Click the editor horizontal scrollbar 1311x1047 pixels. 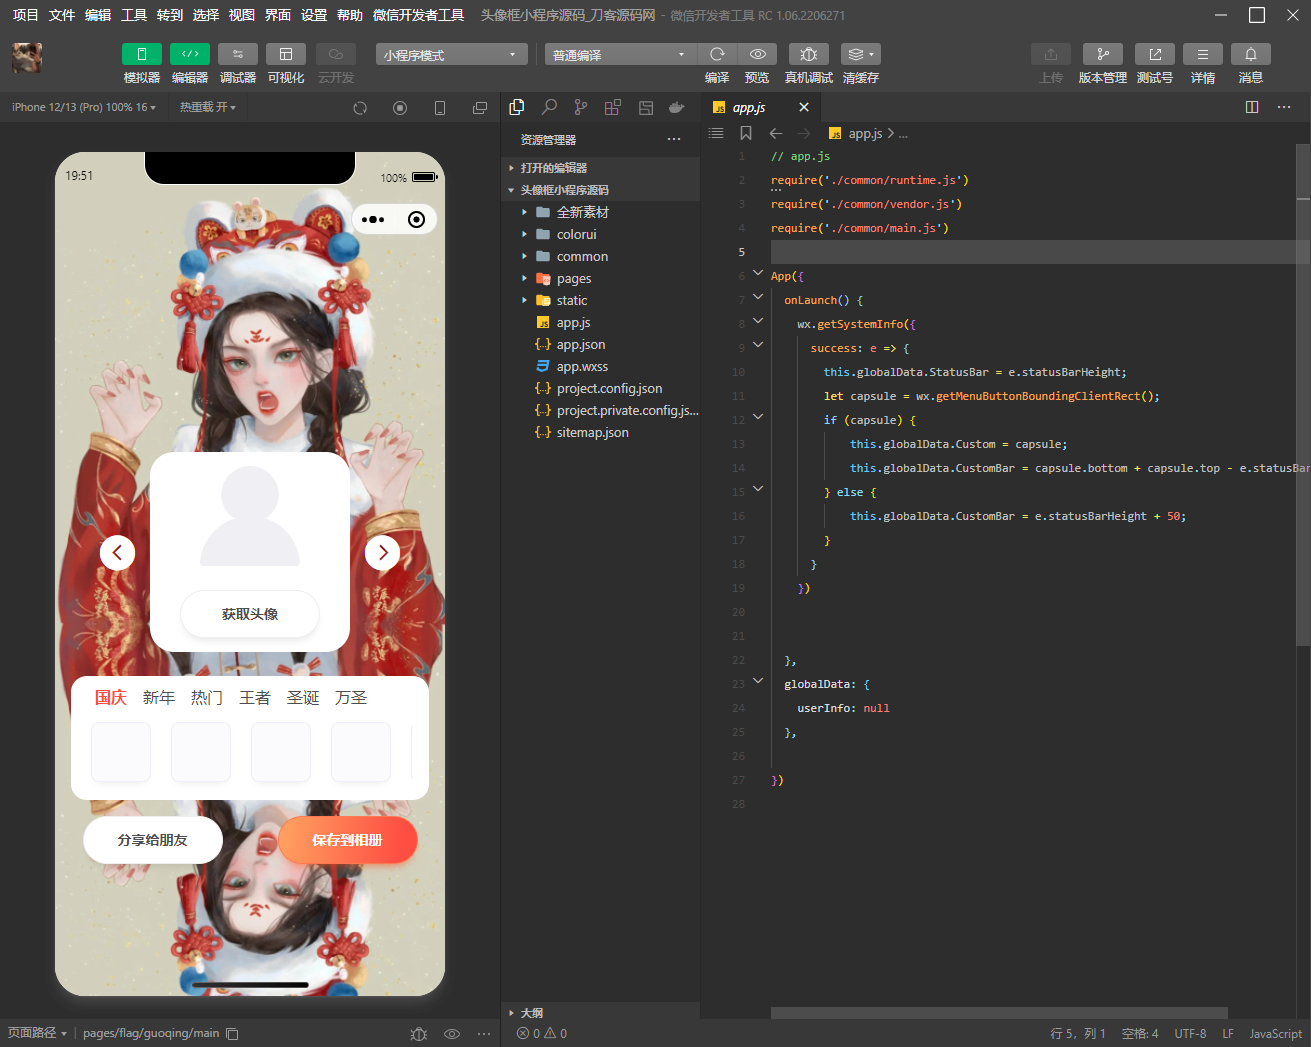click(x=998, y=1013)
